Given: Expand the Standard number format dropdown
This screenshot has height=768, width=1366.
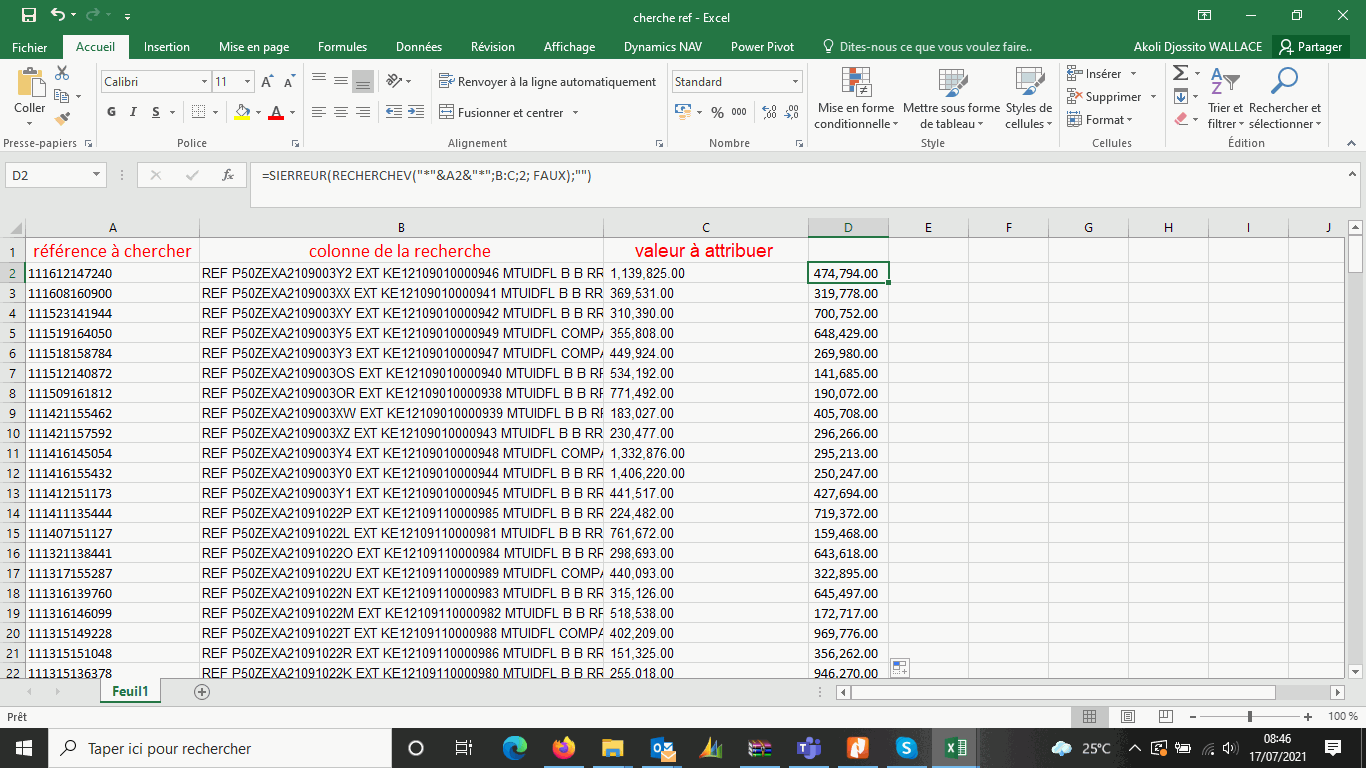Looking at the screenshot, I should click(795, 82).
